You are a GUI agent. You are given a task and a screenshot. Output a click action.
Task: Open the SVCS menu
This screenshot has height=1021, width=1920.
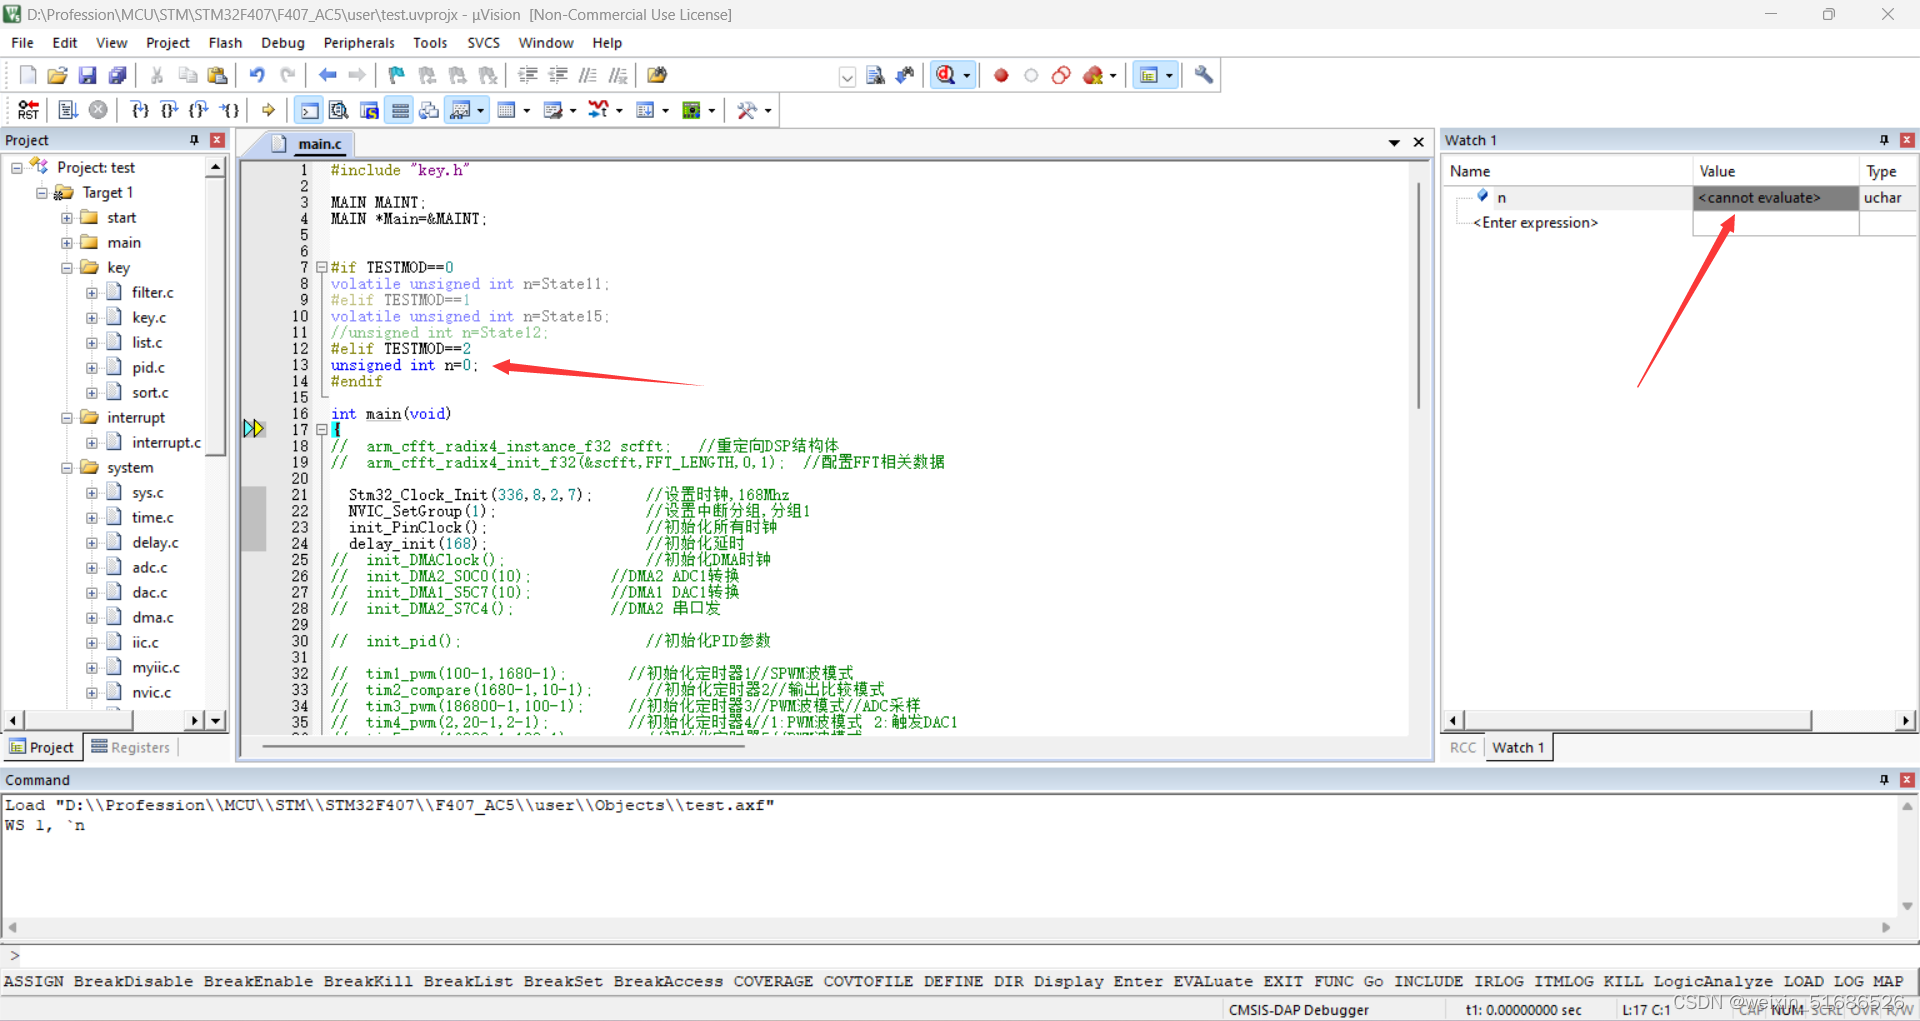point(483,43)
